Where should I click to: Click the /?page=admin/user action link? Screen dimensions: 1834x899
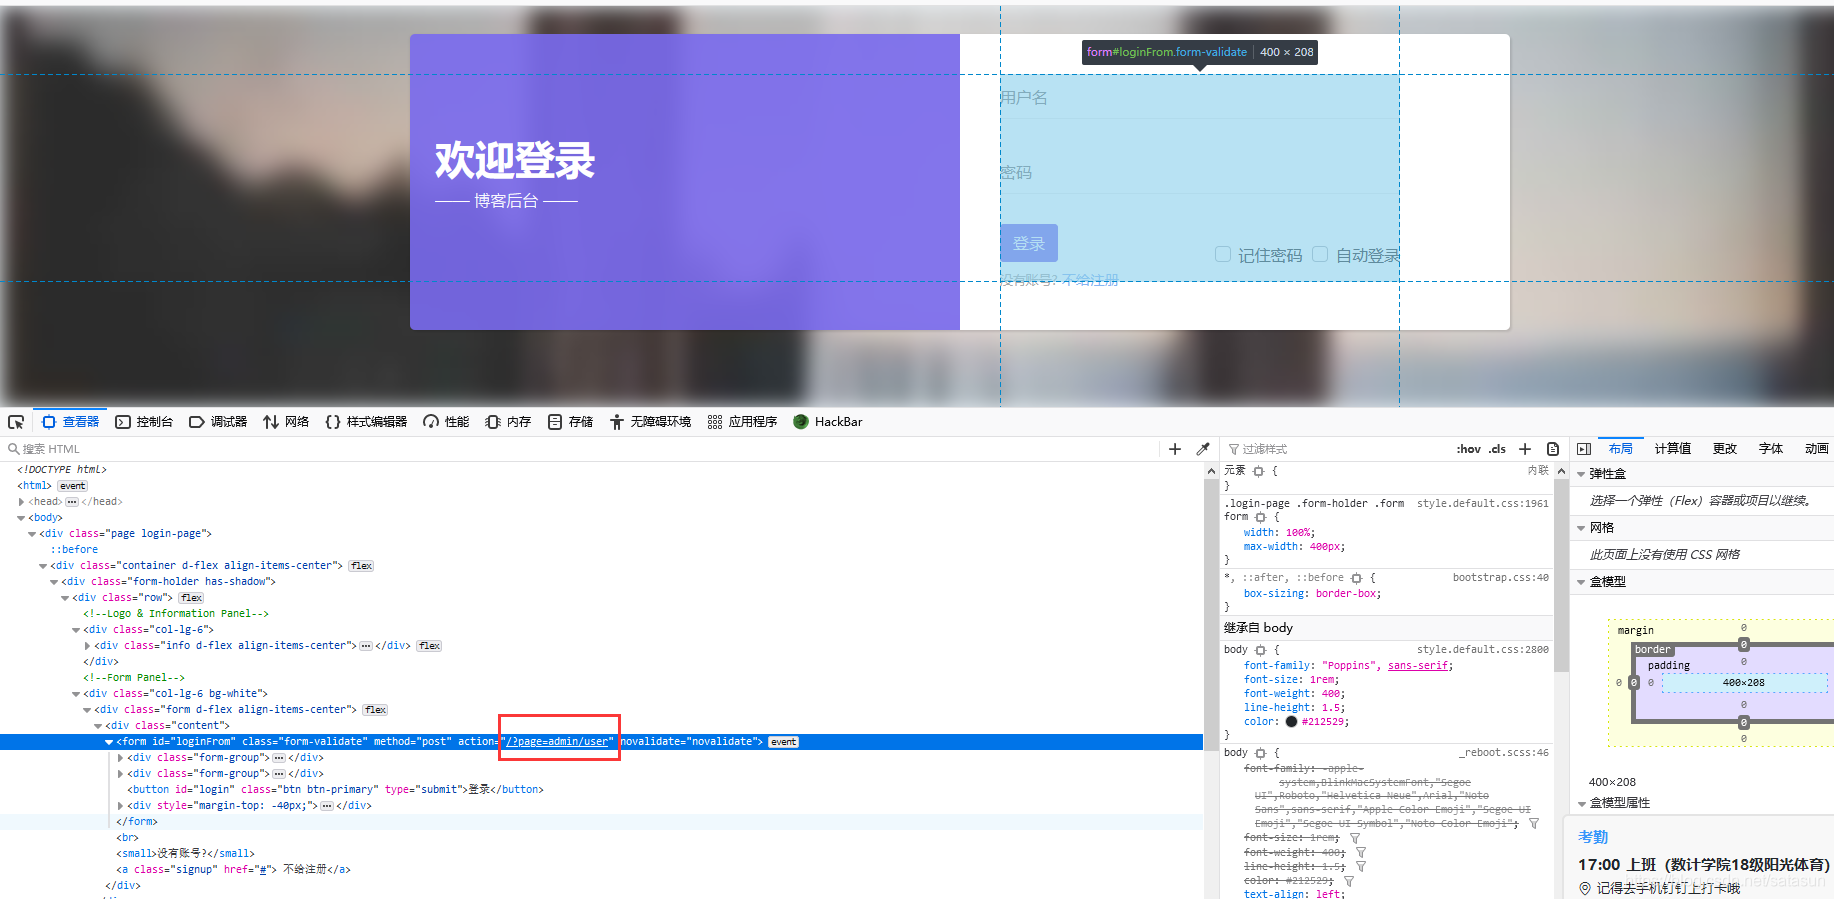pyautogui.click(x=557, y=742)
